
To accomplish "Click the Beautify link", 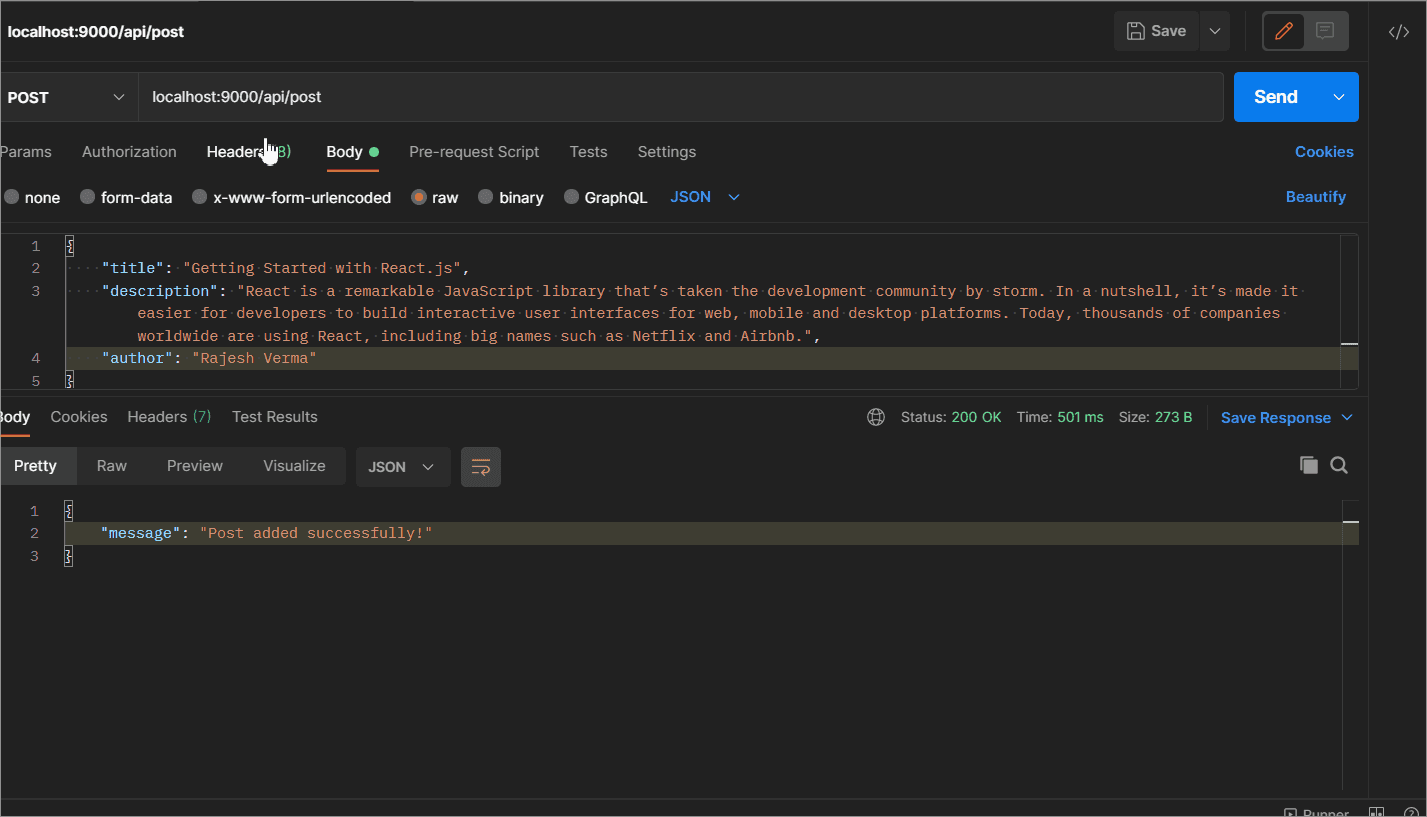I will 1315,197.
